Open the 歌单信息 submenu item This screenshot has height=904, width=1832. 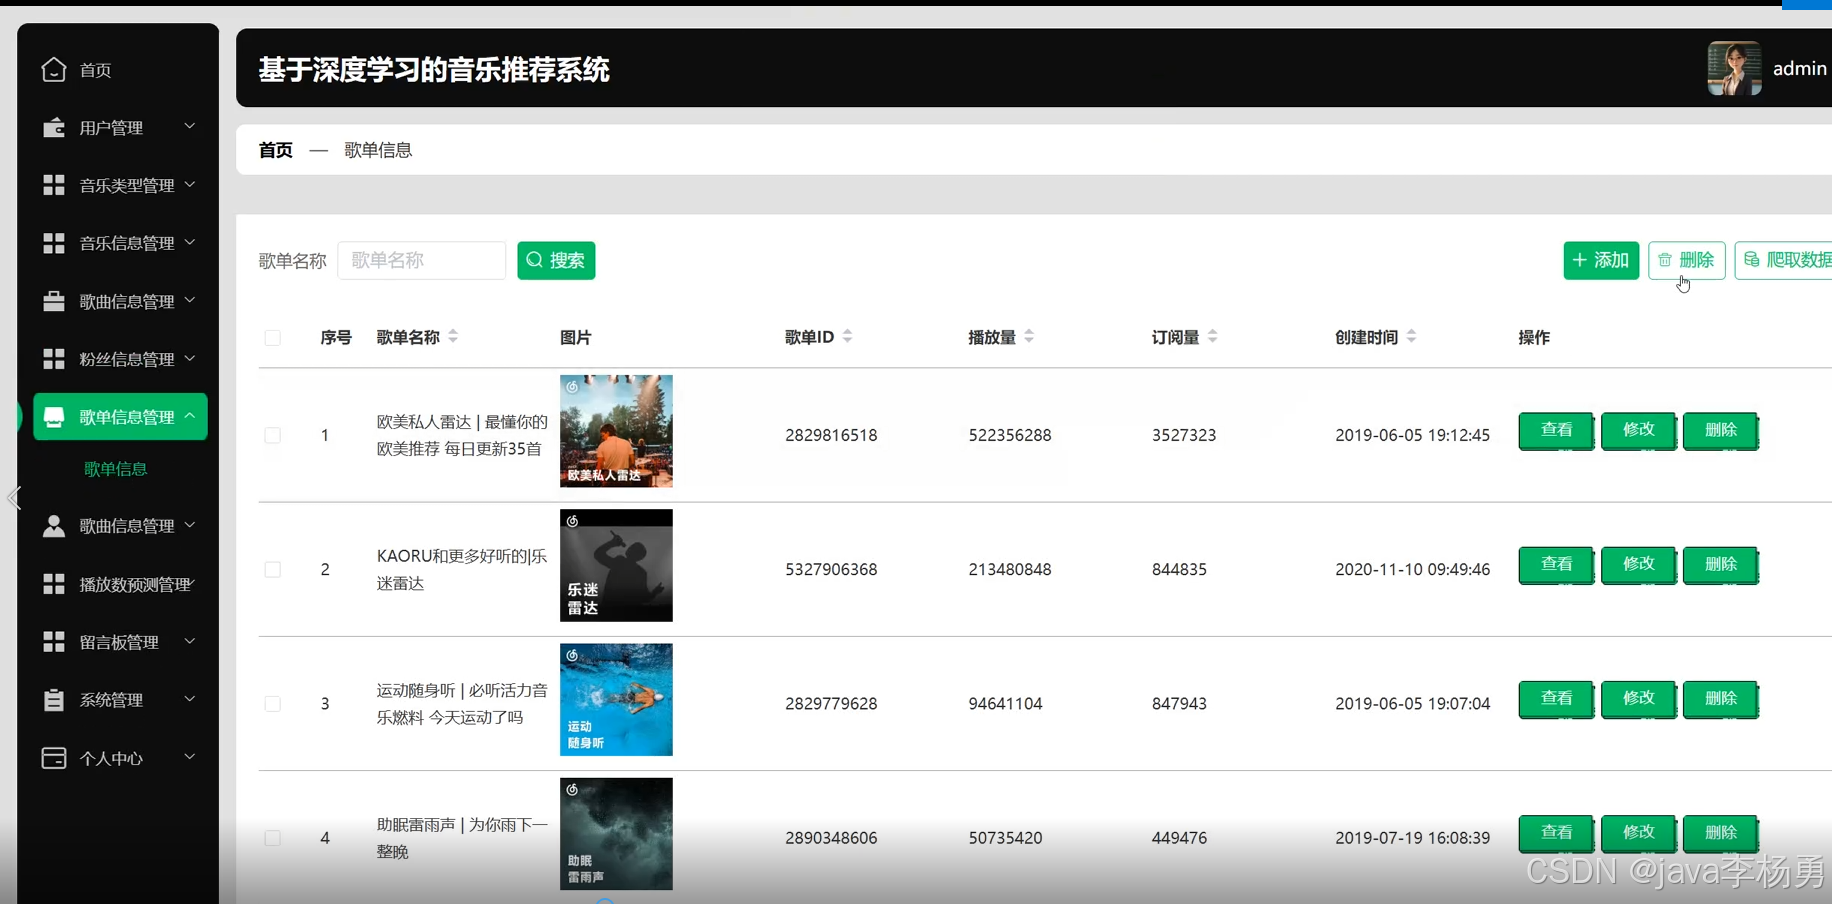click(116, 468)
